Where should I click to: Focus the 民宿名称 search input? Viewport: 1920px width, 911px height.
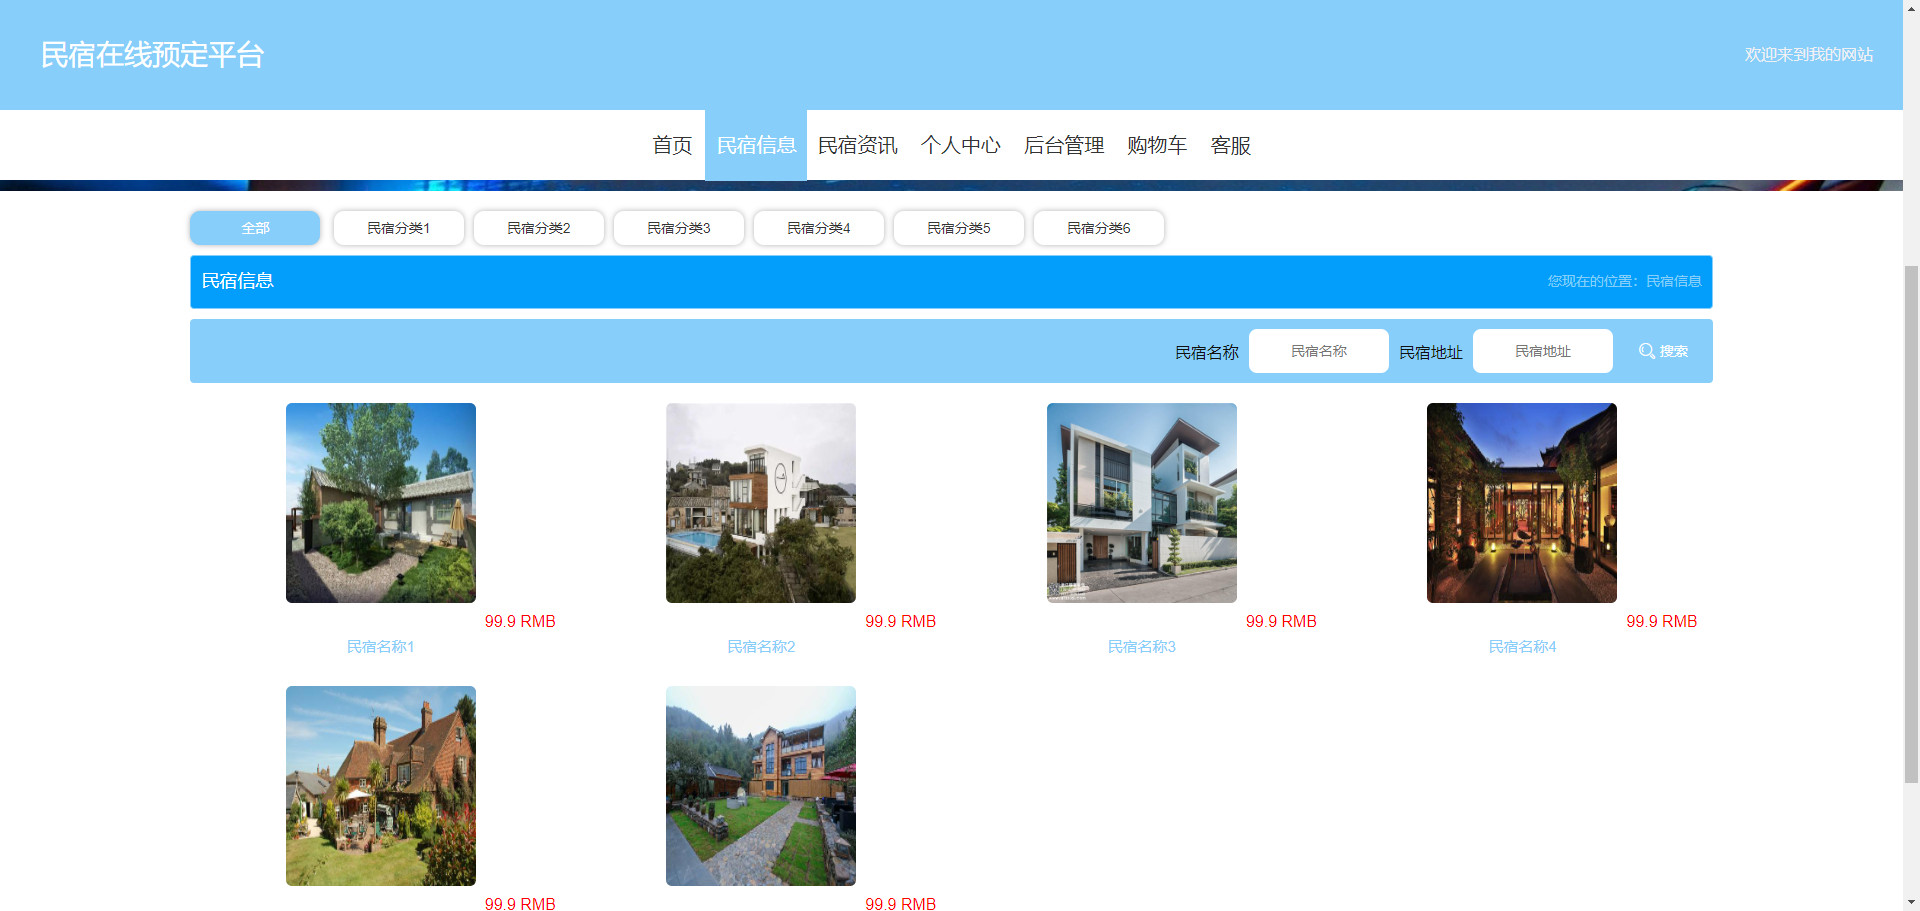tap(1318, 351)
